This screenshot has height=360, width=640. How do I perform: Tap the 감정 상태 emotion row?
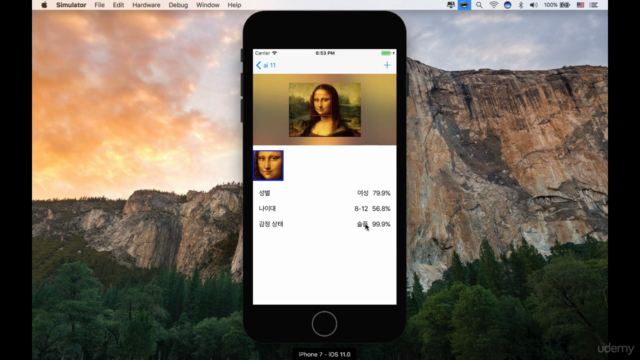[324, 224]
